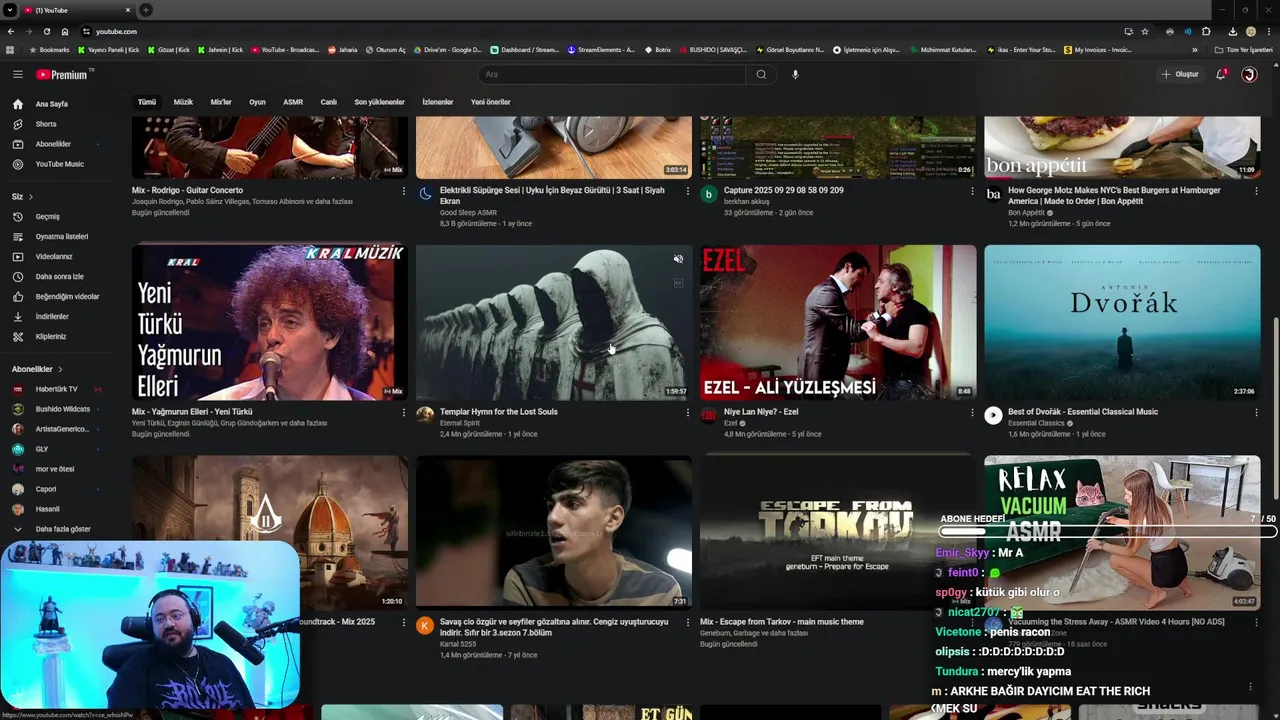Open more options for Best of Dvořák video
The height and width of the screenshot is (720, 1280).
pyautogui.click(x=1256, y=412)
